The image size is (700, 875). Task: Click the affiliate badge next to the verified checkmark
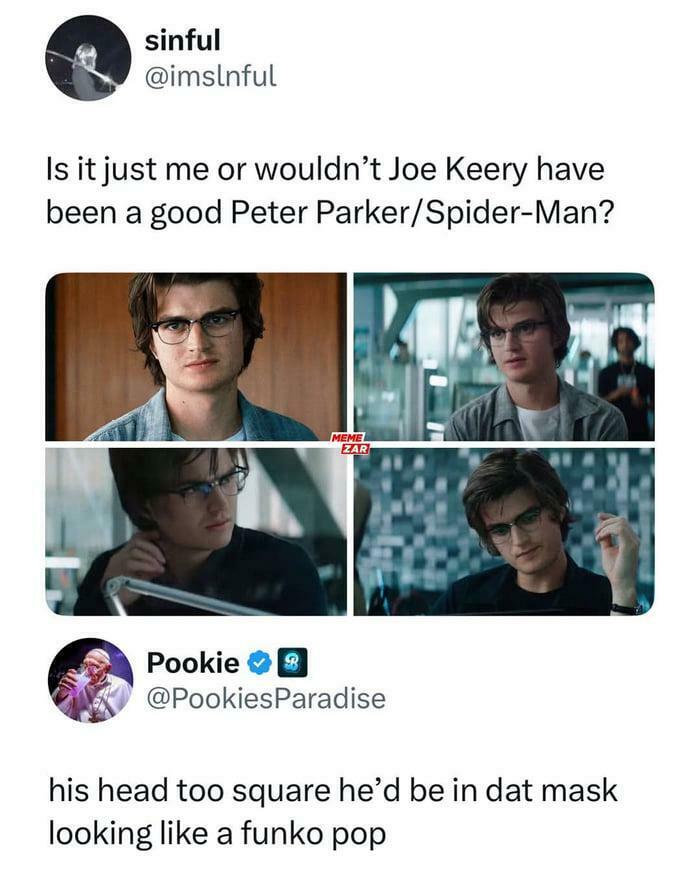[x=284, y=662]
